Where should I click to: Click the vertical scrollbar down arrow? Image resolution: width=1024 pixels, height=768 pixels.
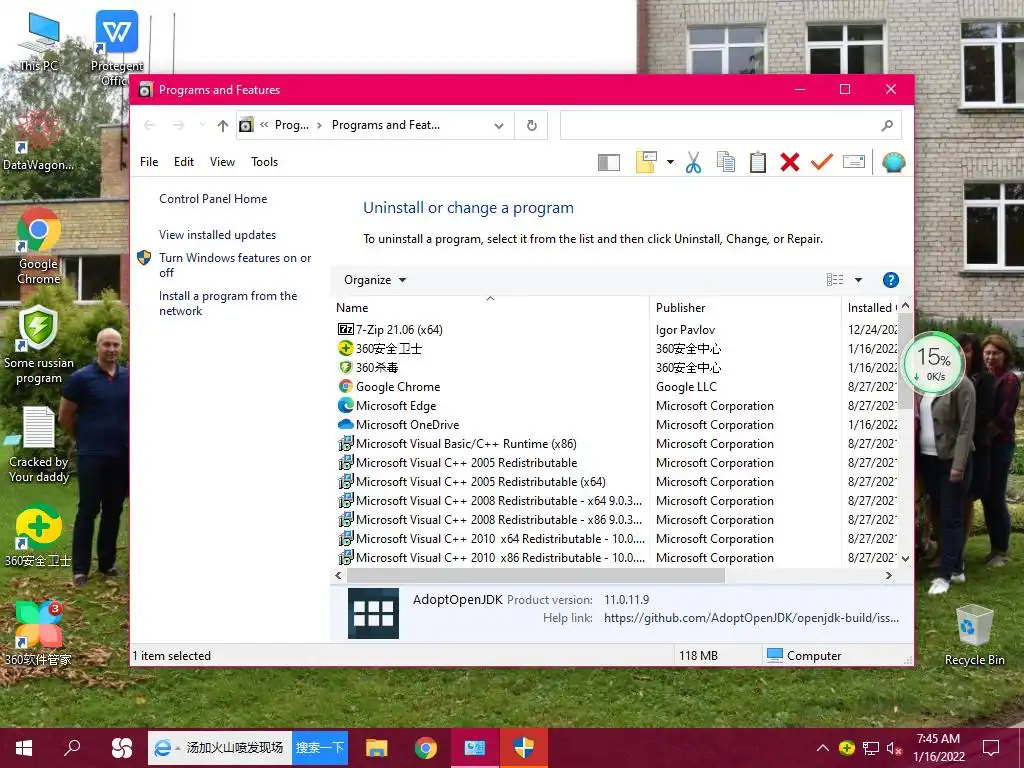coord(905,558)
